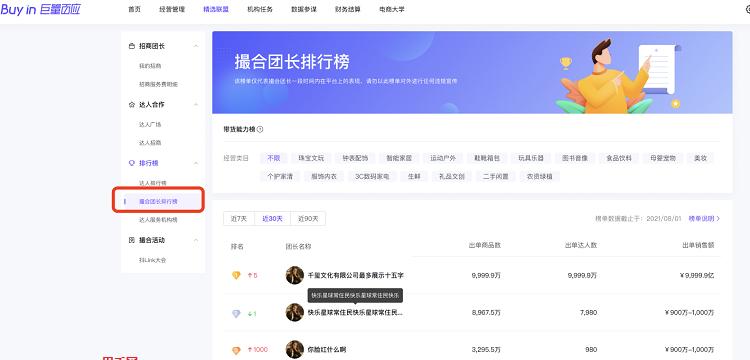Click the info icon beside 带货能力榜
Image resolution: width=750 pixels, height=360 pixels.
pyautogui.click(x=260, y=129)
